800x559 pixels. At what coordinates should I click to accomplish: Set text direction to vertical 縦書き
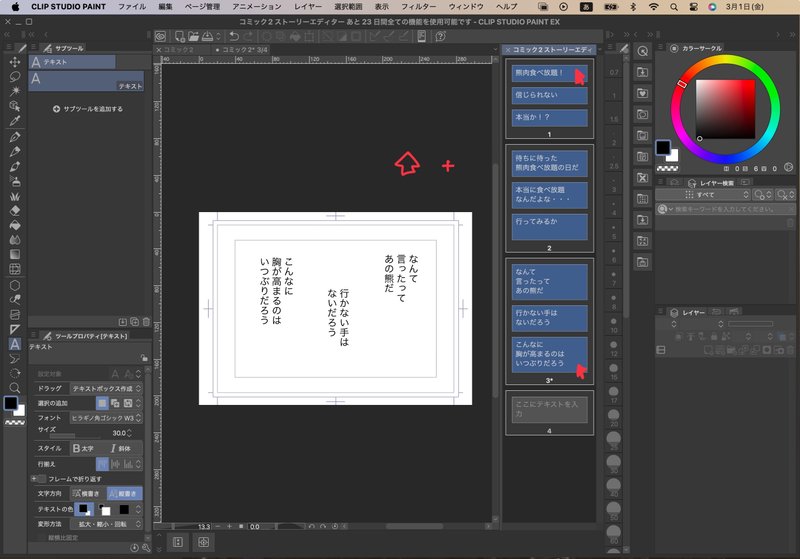(x=124, y=493)
